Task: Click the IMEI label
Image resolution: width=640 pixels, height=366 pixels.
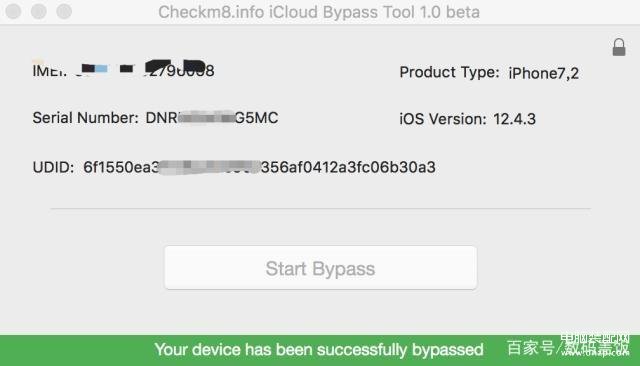Action: 49,70
